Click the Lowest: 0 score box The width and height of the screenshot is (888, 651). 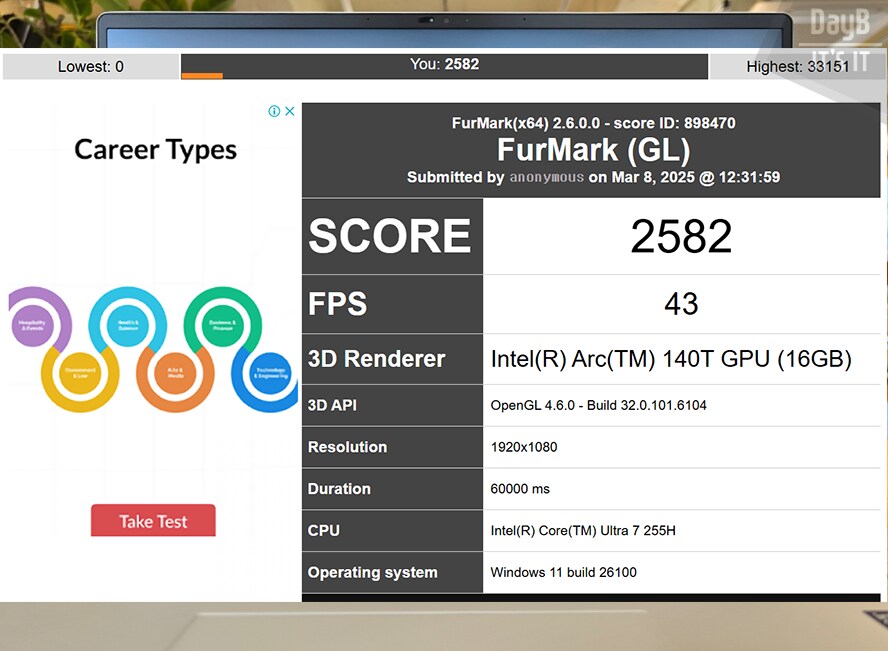point(91,67)
